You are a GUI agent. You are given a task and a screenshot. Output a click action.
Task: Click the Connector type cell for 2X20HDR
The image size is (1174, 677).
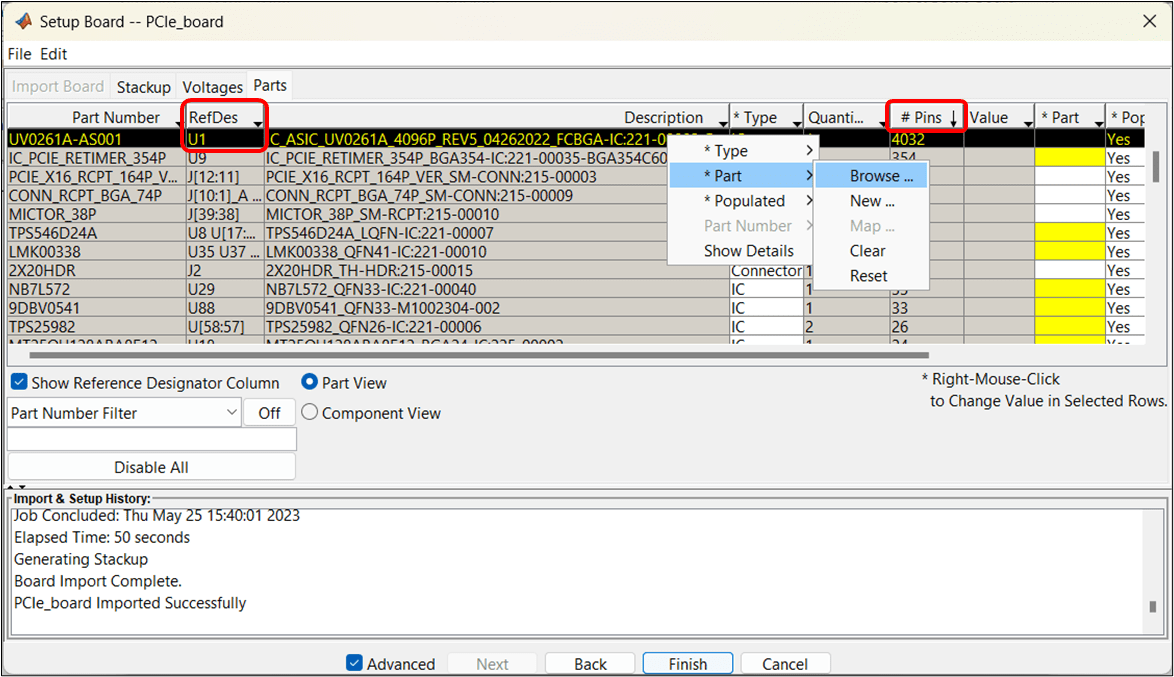coord(766,270)
